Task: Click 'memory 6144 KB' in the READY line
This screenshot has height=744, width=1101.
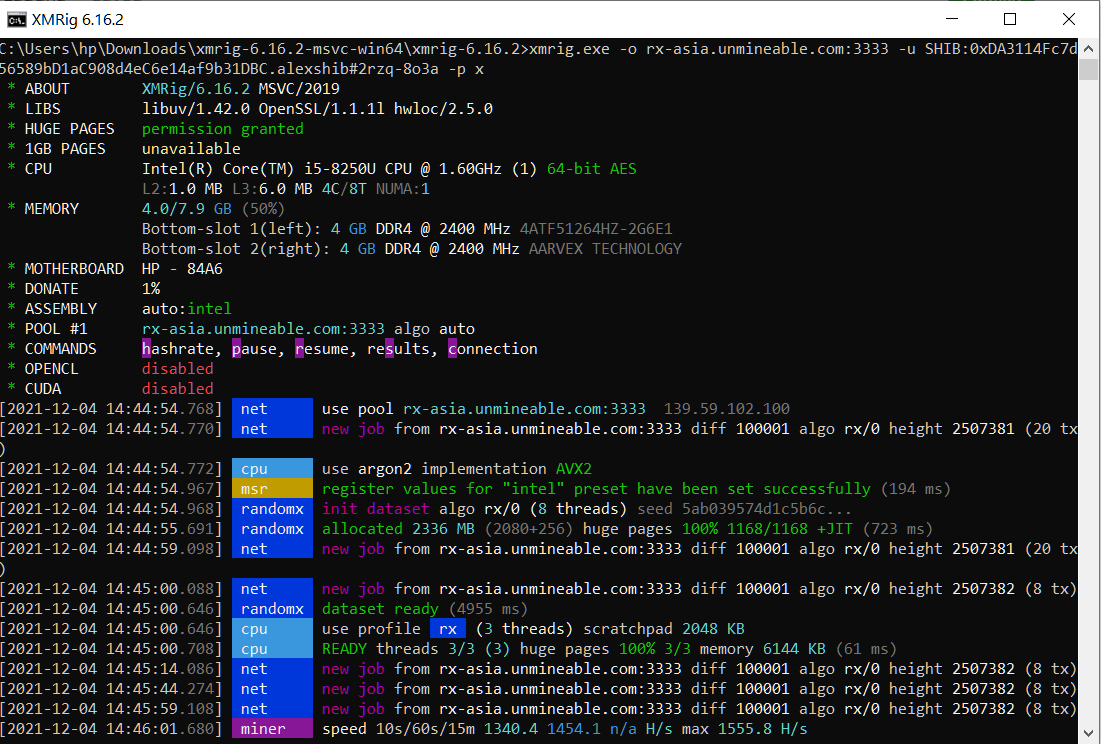Action: tap(763, 649)
